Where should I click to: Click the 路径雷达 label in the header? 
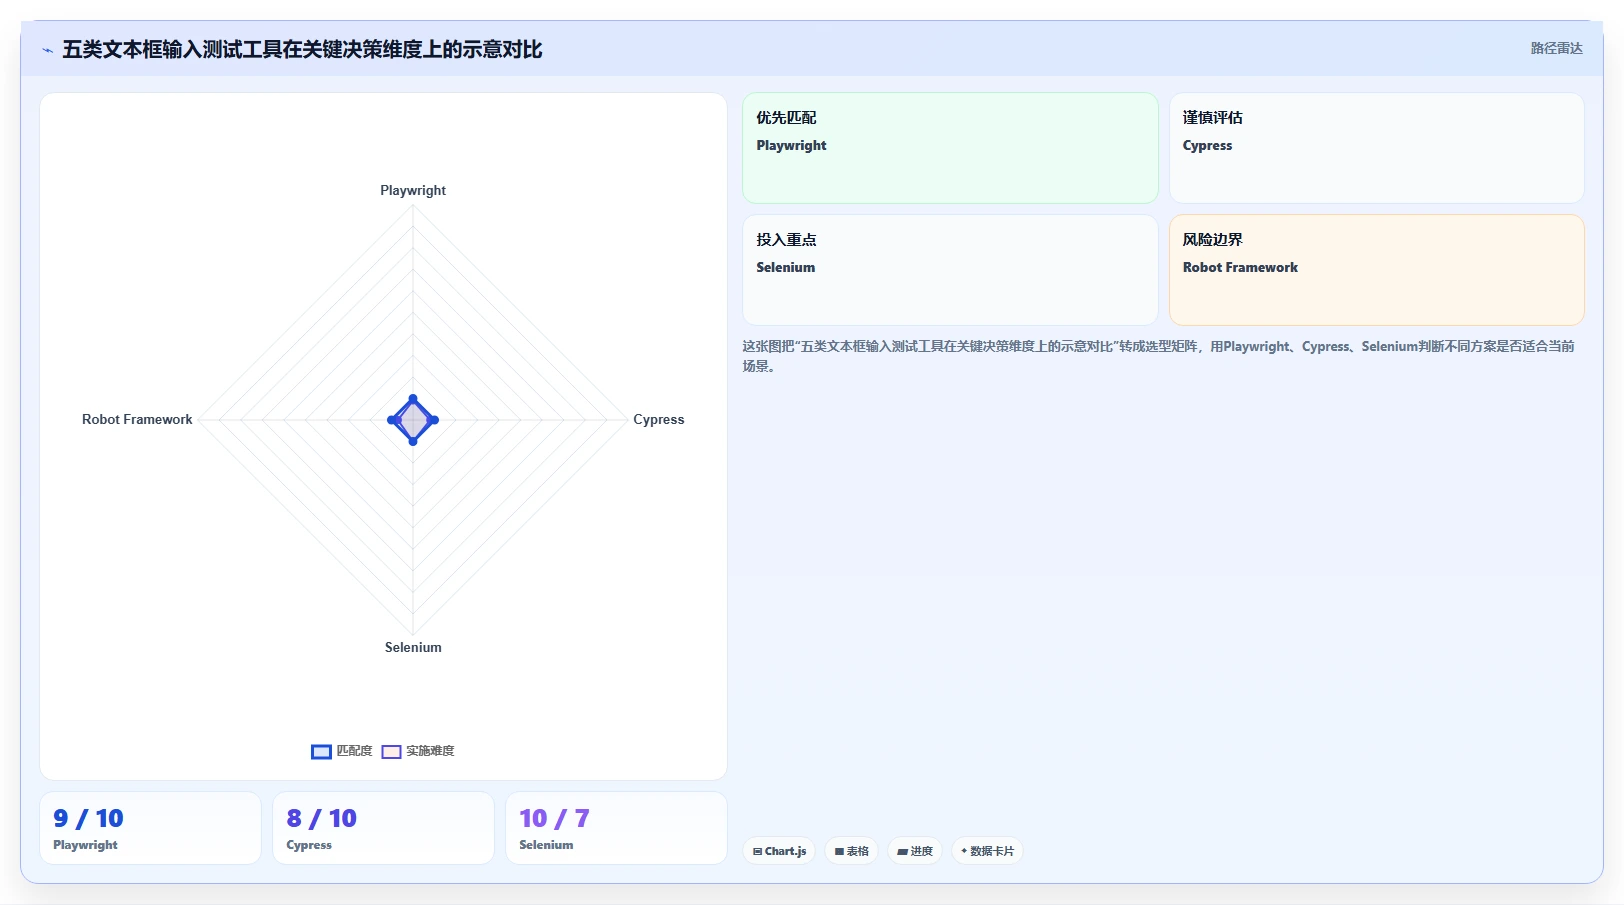1556,48
